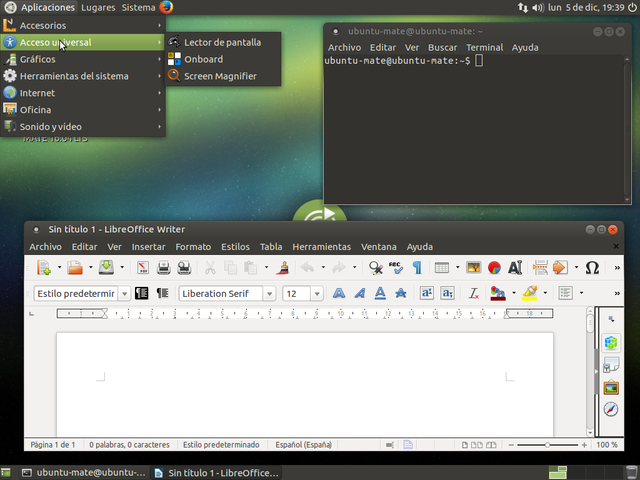640x480 pixels.
Task: Insert a text box icon
Action: coord(515,268)
